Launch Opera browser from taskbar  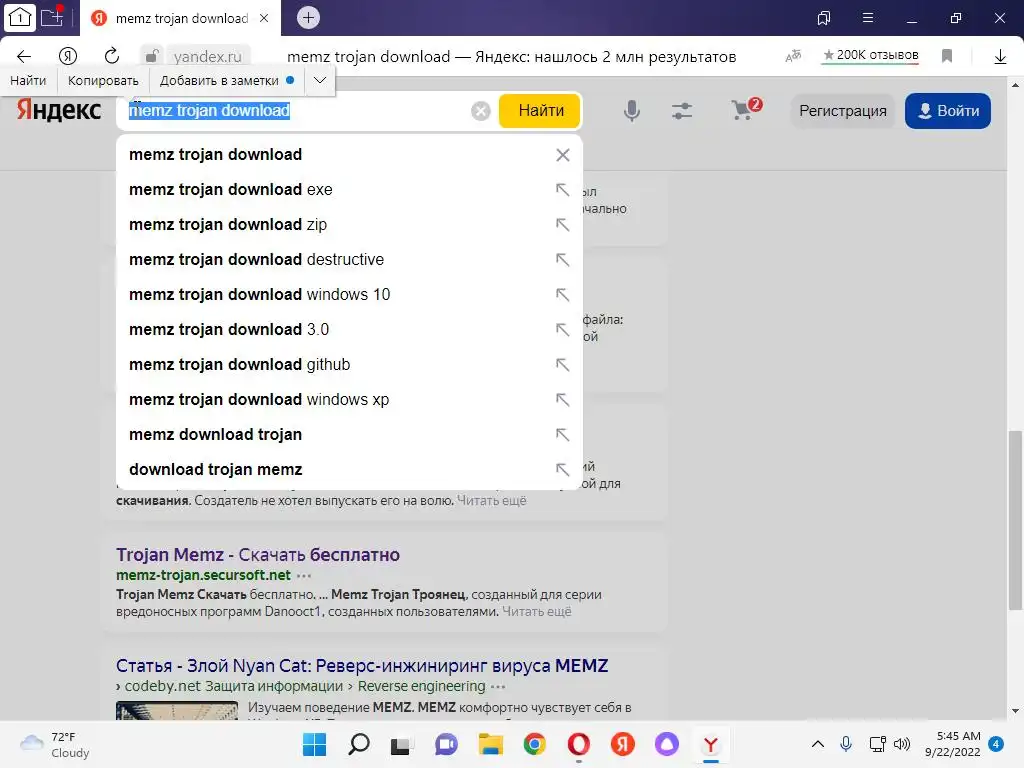579,744
